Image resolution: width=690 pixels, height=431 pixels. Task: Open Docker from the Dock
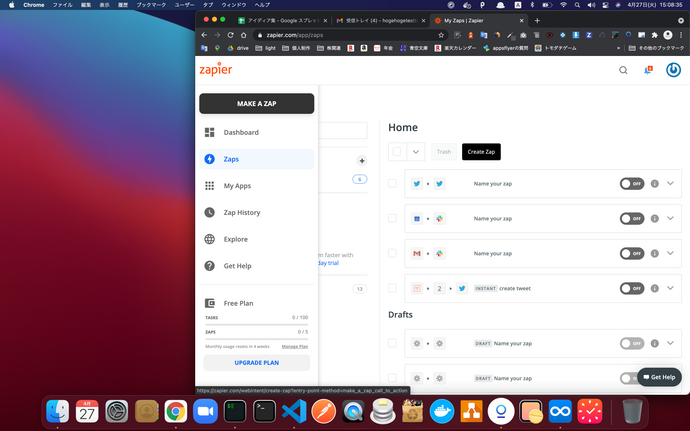pos(442,411)
